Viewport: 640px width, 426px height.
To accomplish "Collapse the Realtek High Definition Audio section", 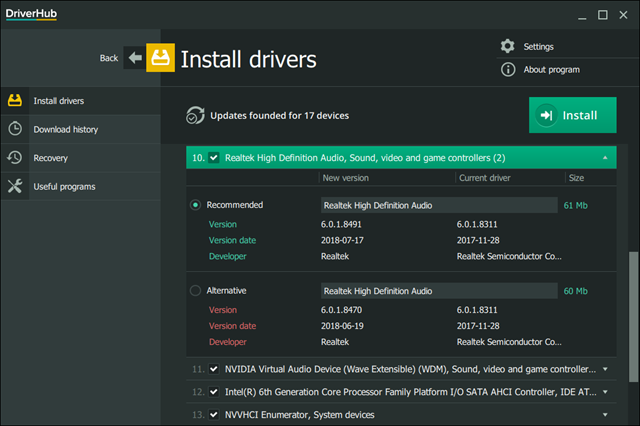I will (604, 158).
